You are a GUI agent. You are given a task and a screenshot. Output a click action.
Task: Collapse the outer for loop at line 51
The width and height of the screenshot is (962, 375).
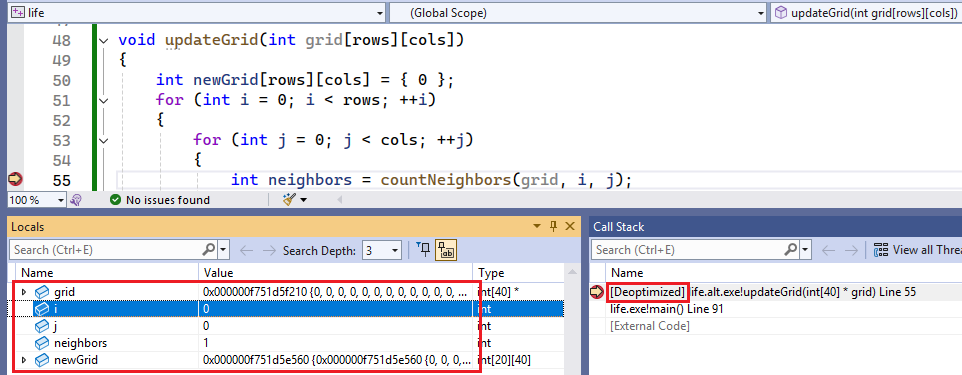tap(104, 100)
